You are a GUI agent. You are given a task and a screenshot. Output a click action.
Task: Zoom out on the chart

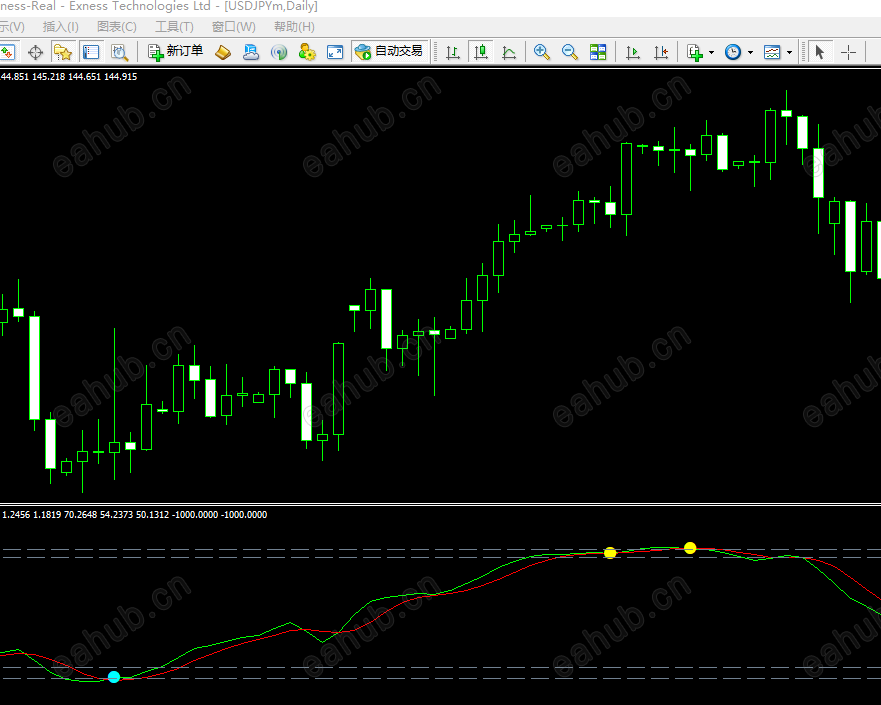click(570, 52)
